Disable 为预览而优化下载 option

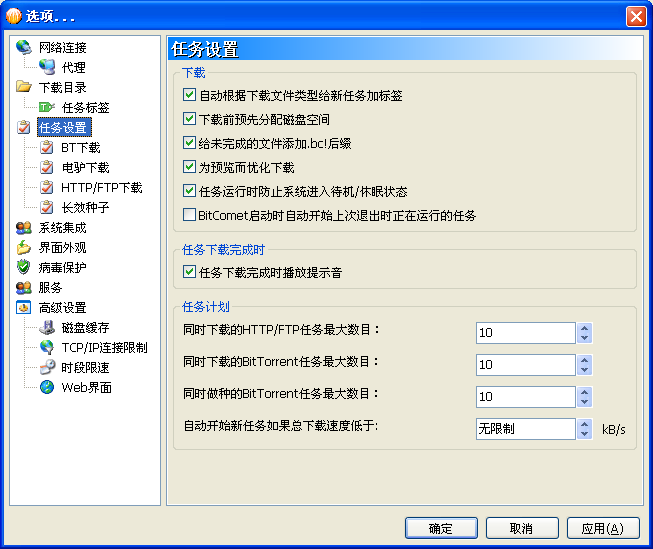(x=189, y=167)
